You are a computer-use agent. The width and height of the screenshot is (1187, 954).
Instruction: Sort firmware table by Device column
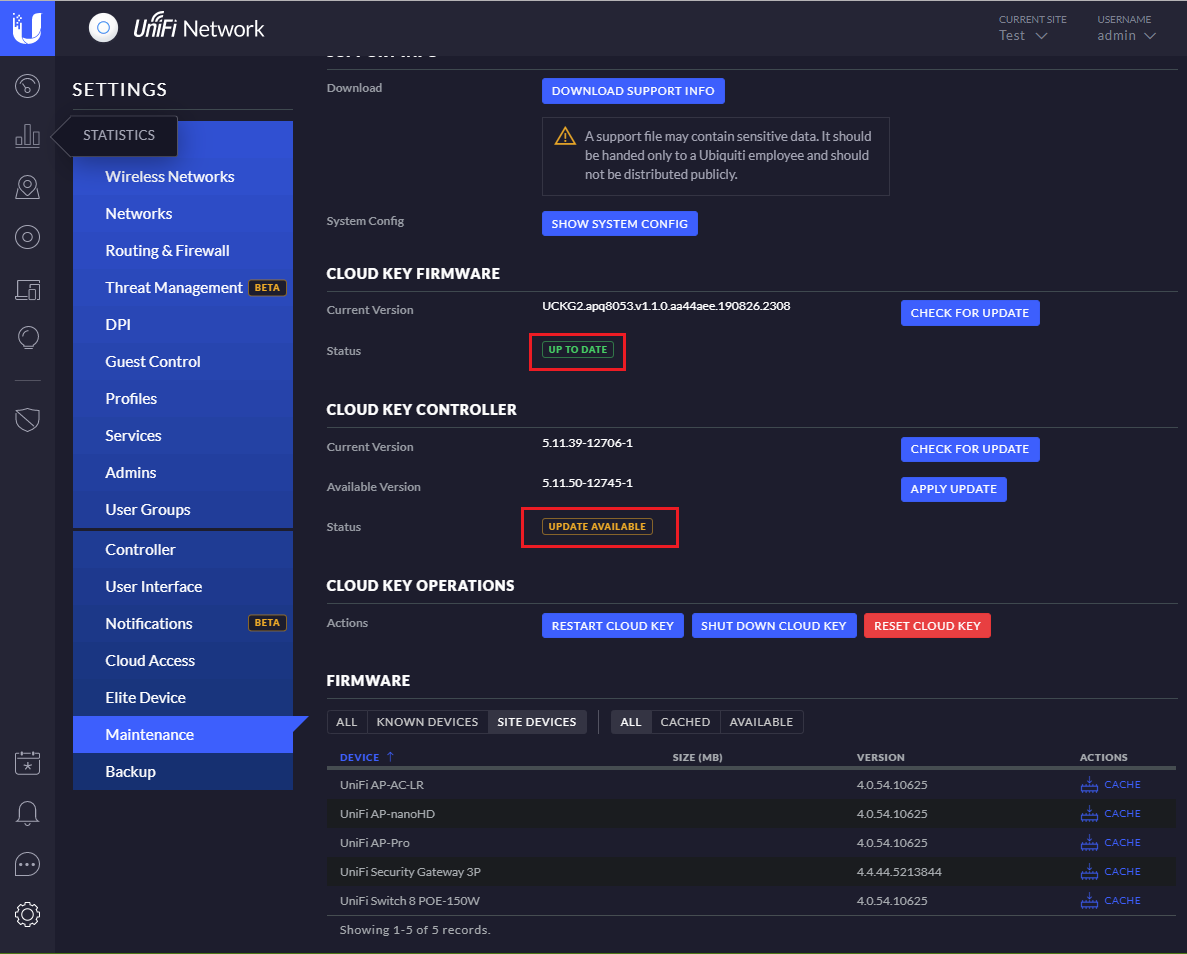pos(366,757)
